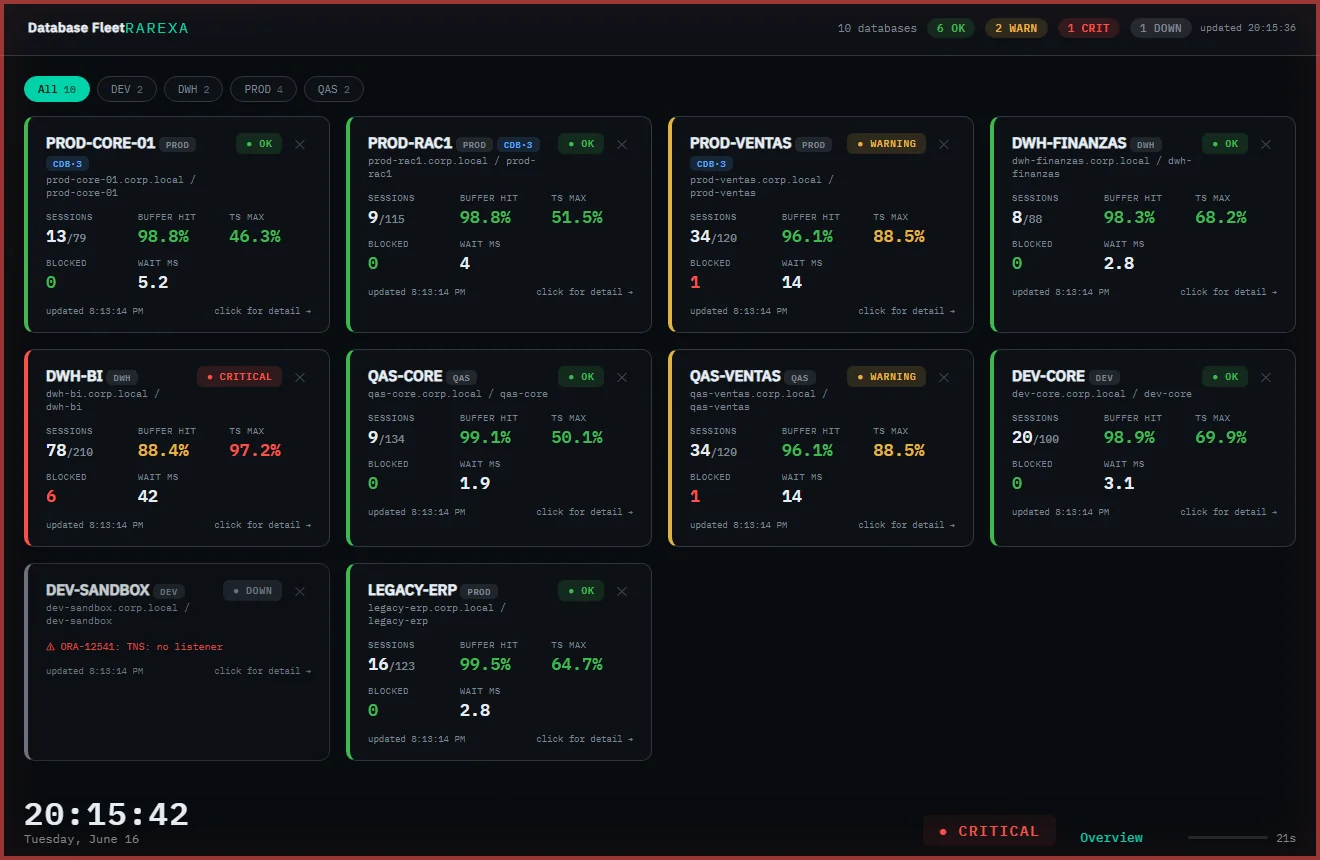
Task: Click OK status badge on PROD-CORE-01
Action: (x=259, y=144)
